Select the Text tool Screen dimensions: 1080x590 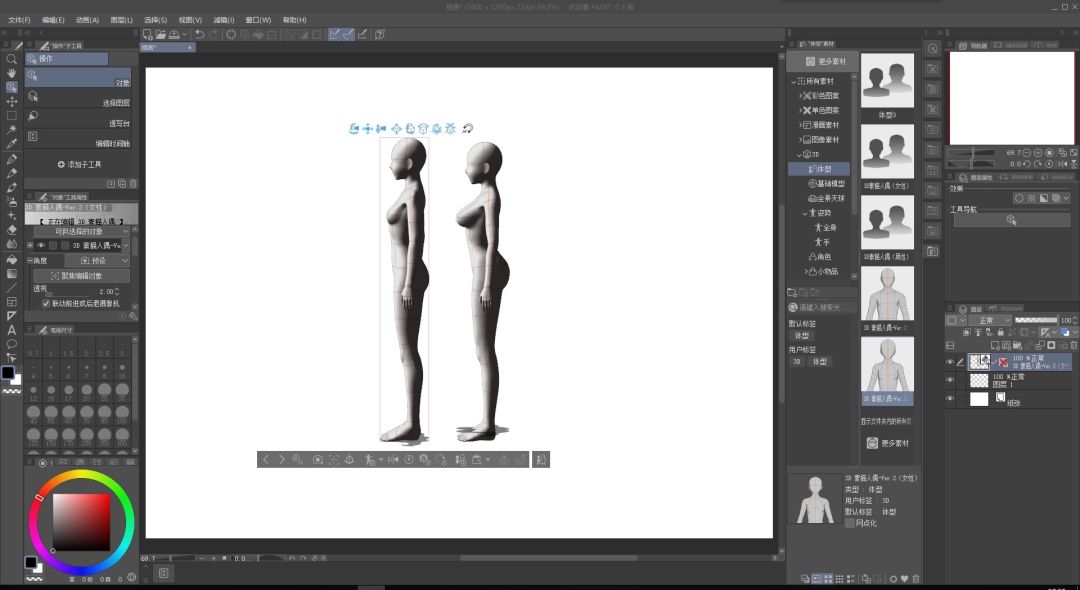click(11, 330)
